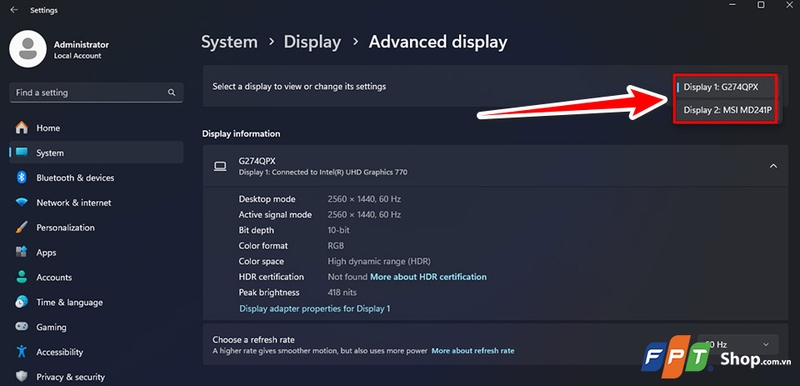
Task: Click the Active signal mode value
Action: tap(364, 215)
